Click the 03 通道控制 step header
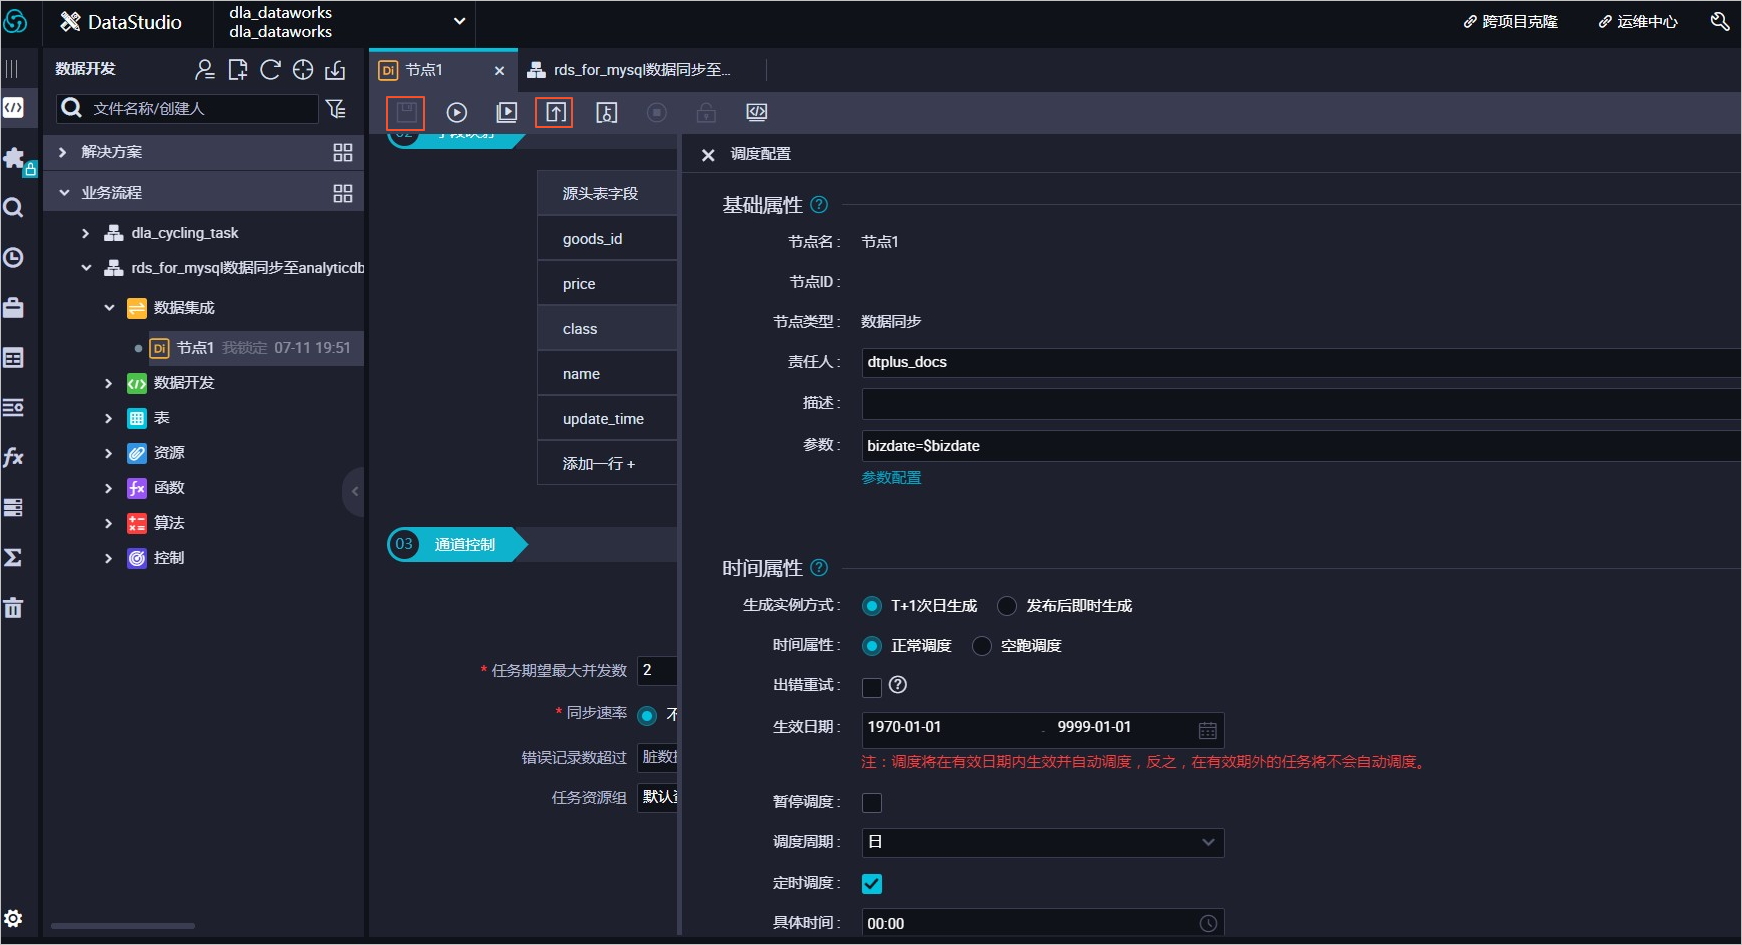1742x945 pixels. [x=457, y=544]
